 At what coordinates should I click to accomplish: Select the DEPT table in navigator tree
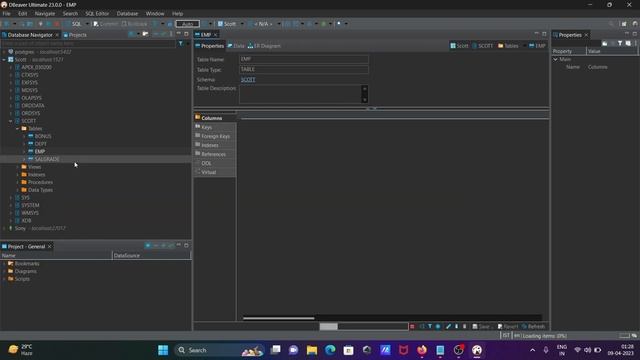[x=40, y=144]
